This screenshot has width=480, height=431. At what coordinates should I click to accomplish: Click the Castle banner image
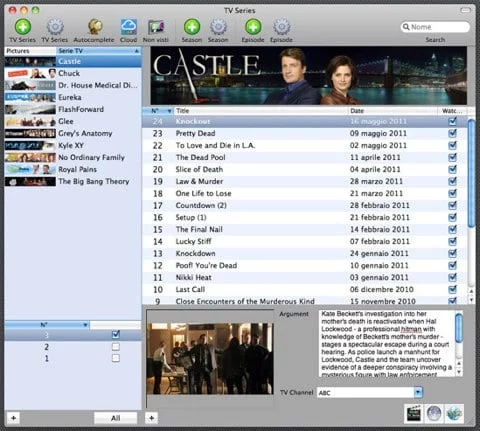(309, 76)
